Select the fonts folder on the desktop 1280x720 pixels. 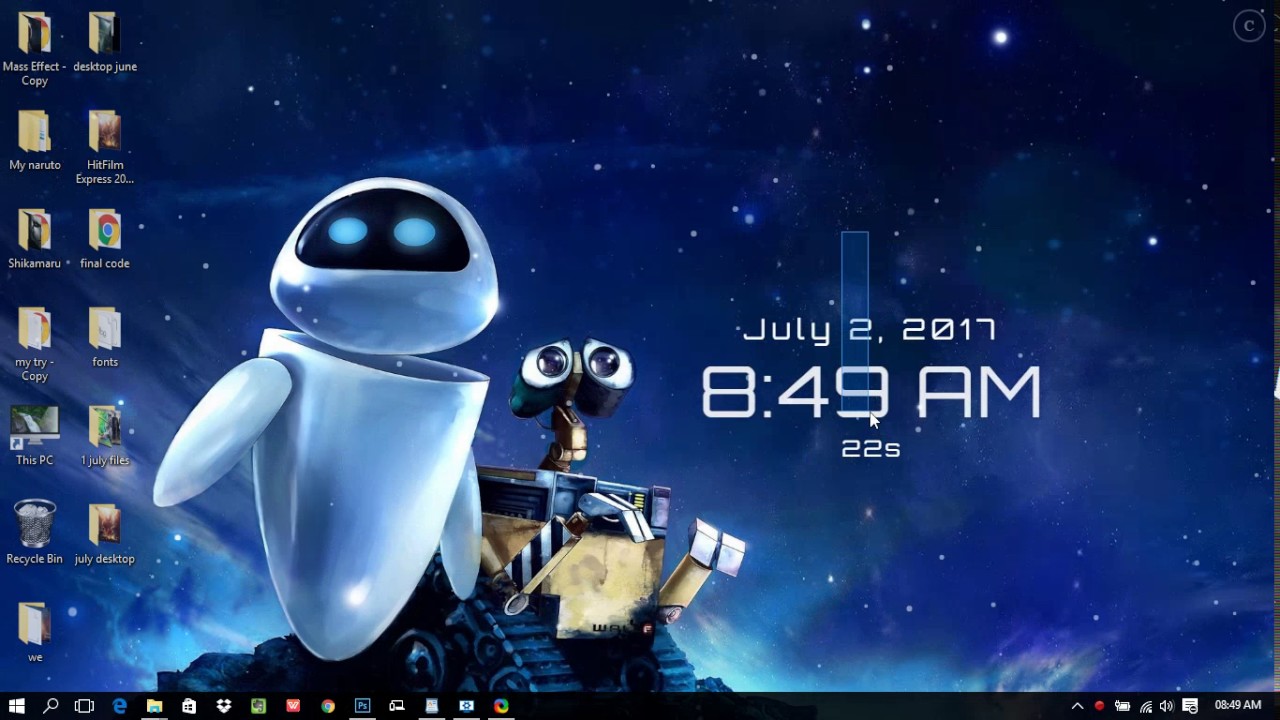(105, 338)
